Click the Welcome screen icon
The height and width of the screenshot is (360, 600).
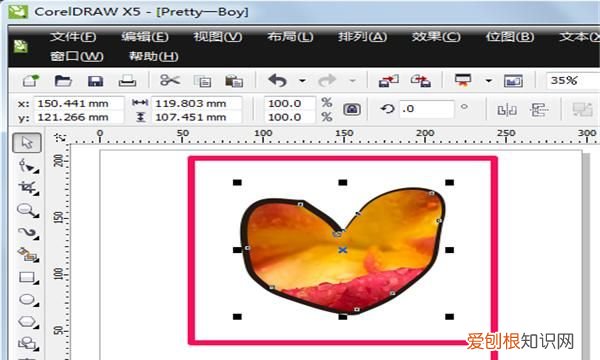(513, 81)
